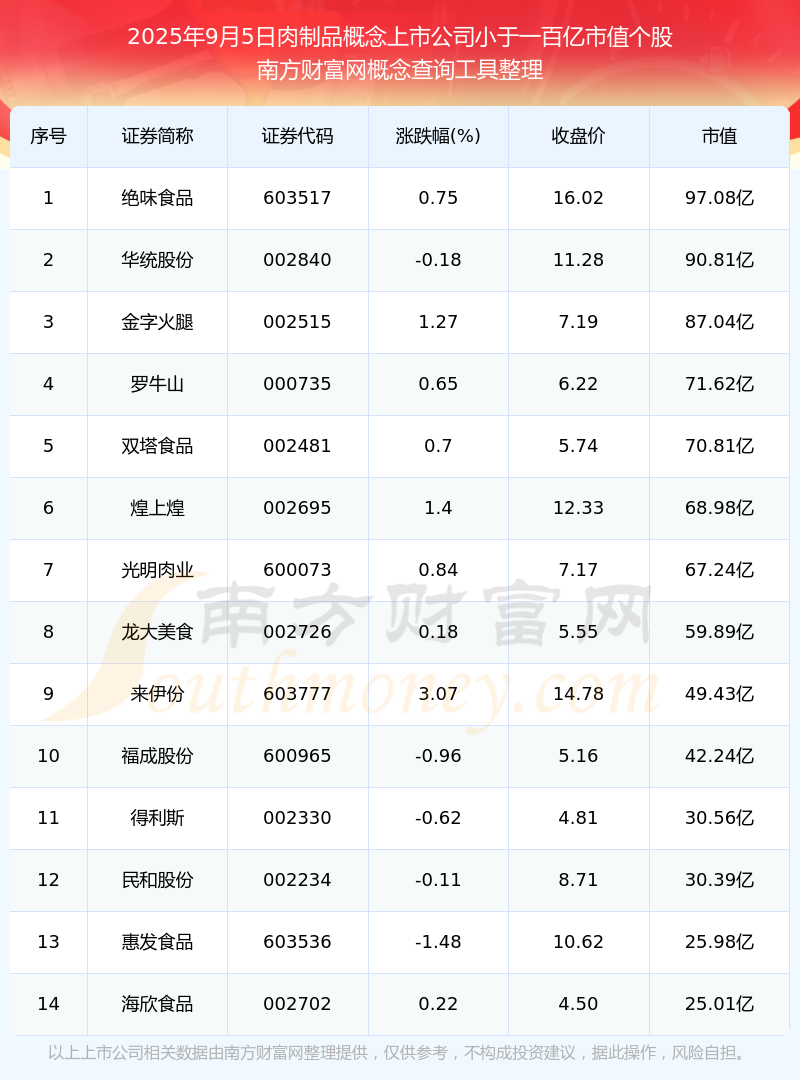Click stock code 000735
Image resolution: width=800 pixels, height=1080 pixels.
pos(298,384)
